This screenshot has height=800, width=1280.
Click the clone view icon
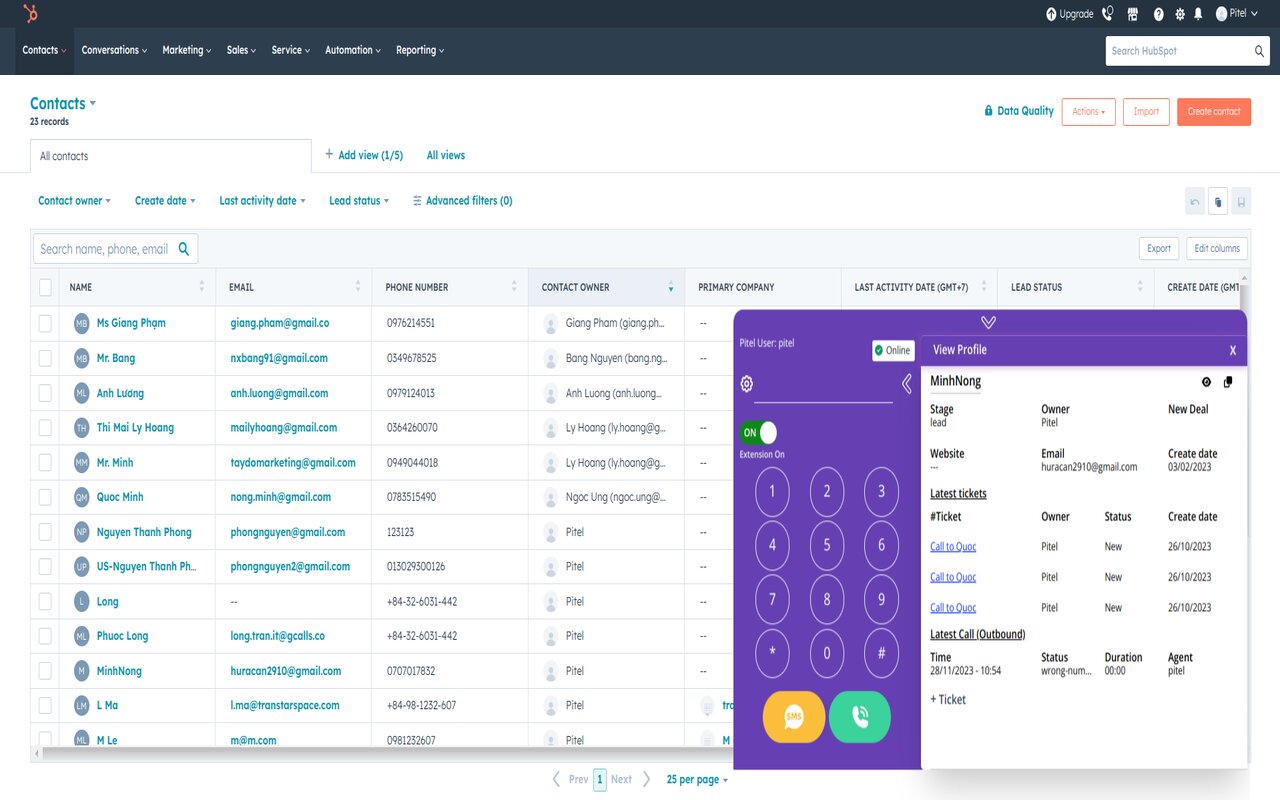[1218, 201]
